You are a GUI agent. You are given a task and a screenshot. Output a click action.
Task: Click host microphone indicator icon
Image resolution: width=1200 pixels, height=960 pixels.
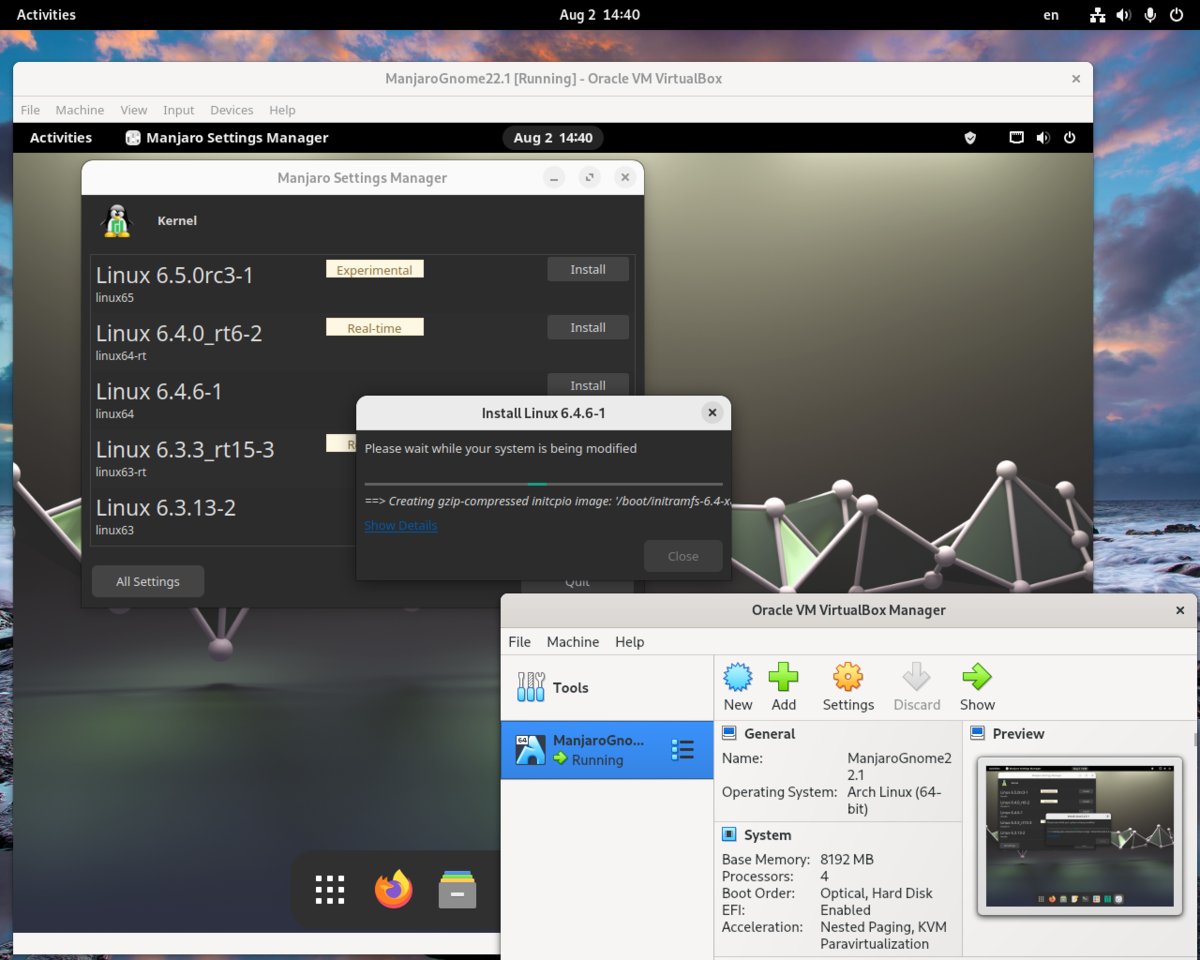point(1151,15)
